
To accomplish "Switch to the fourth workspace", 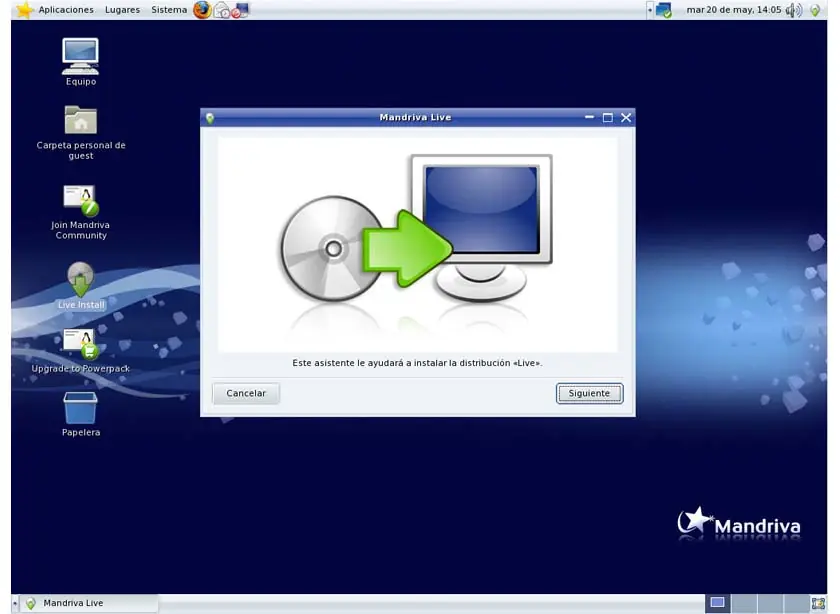I will click(x=796, y=603).
